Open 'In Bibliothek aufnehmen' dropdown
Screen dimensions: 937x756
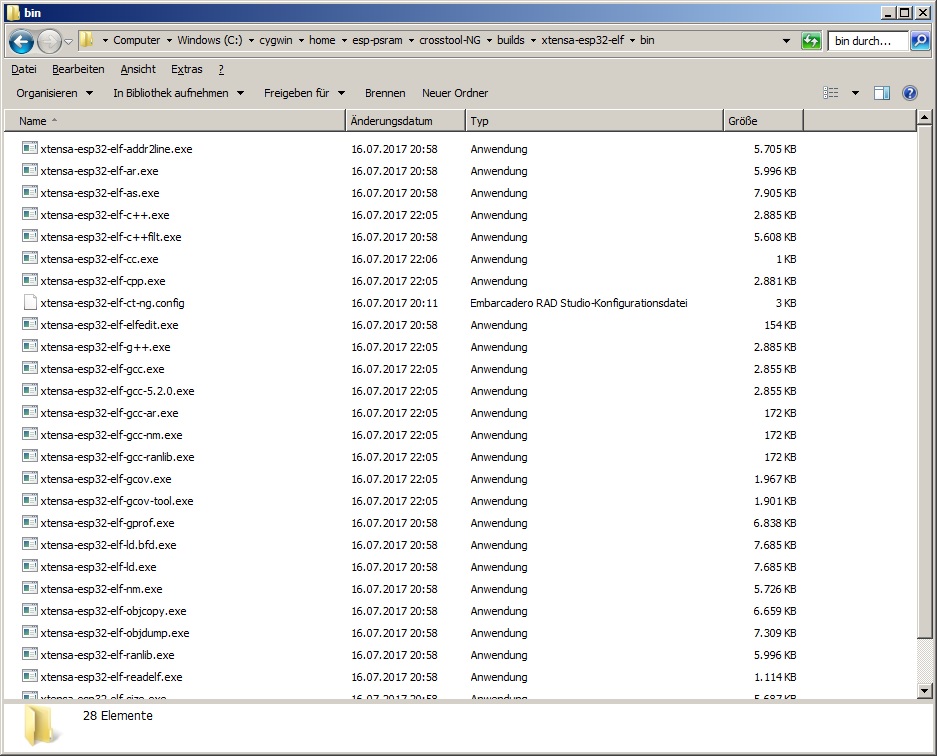click(x=178, y=93)
